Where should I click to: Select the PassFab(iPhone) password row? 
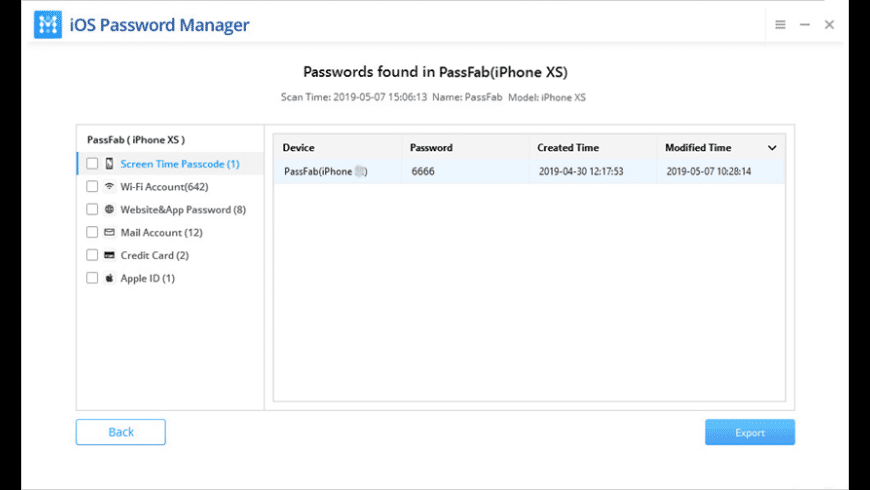(529, 171)
